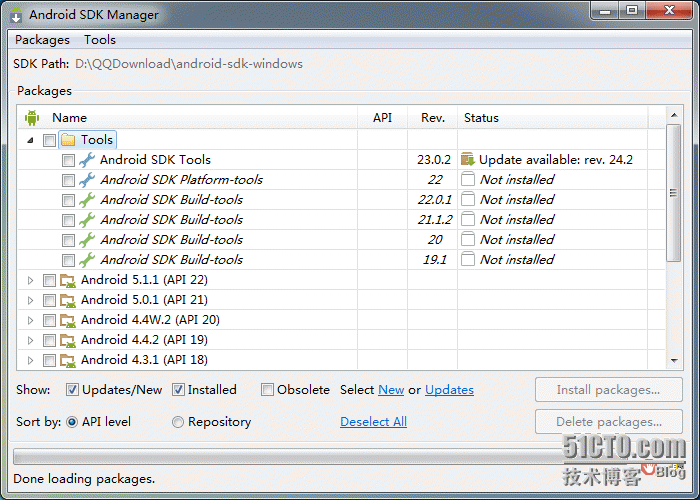Check the Build-tools 19.1 checkbox

68,260
